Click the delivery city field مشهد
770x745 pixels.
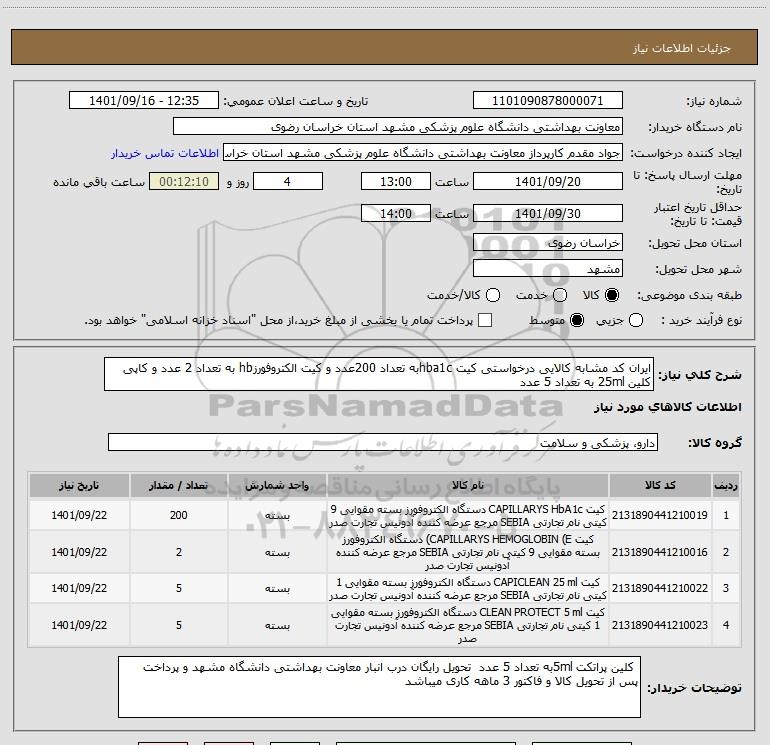point(548,269)
